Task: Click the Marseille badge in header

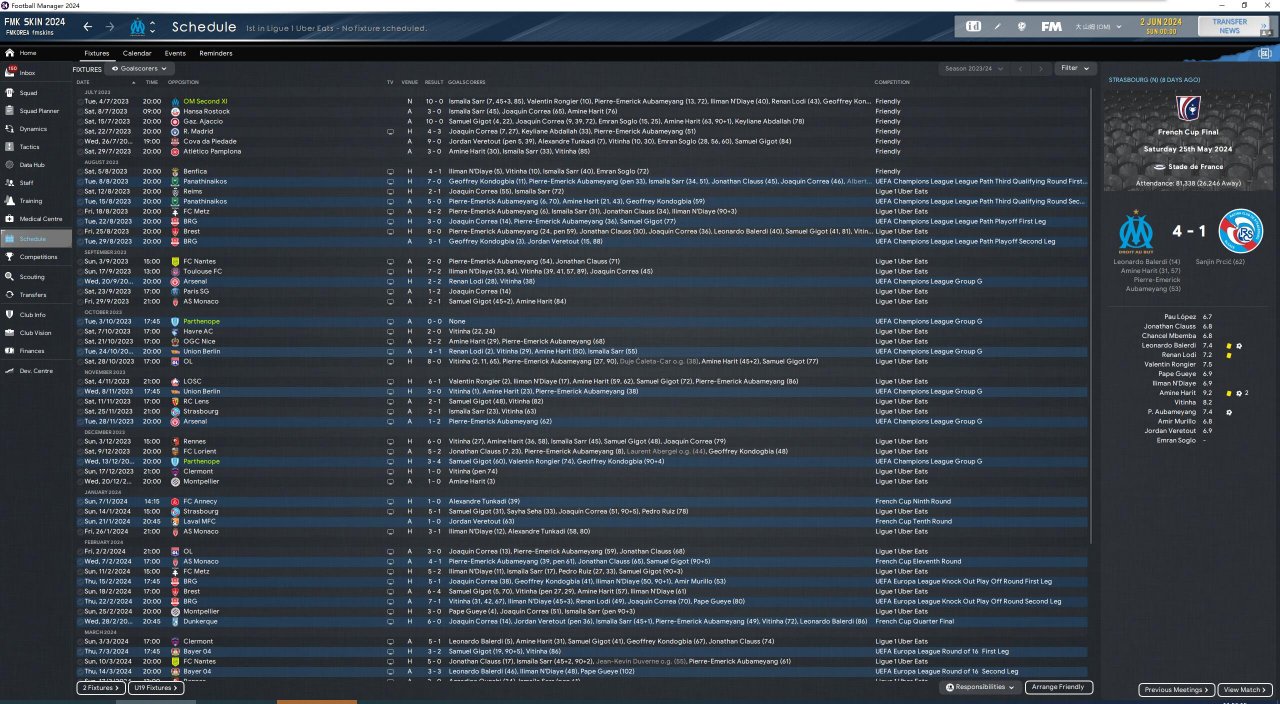Action: point(138,26)
